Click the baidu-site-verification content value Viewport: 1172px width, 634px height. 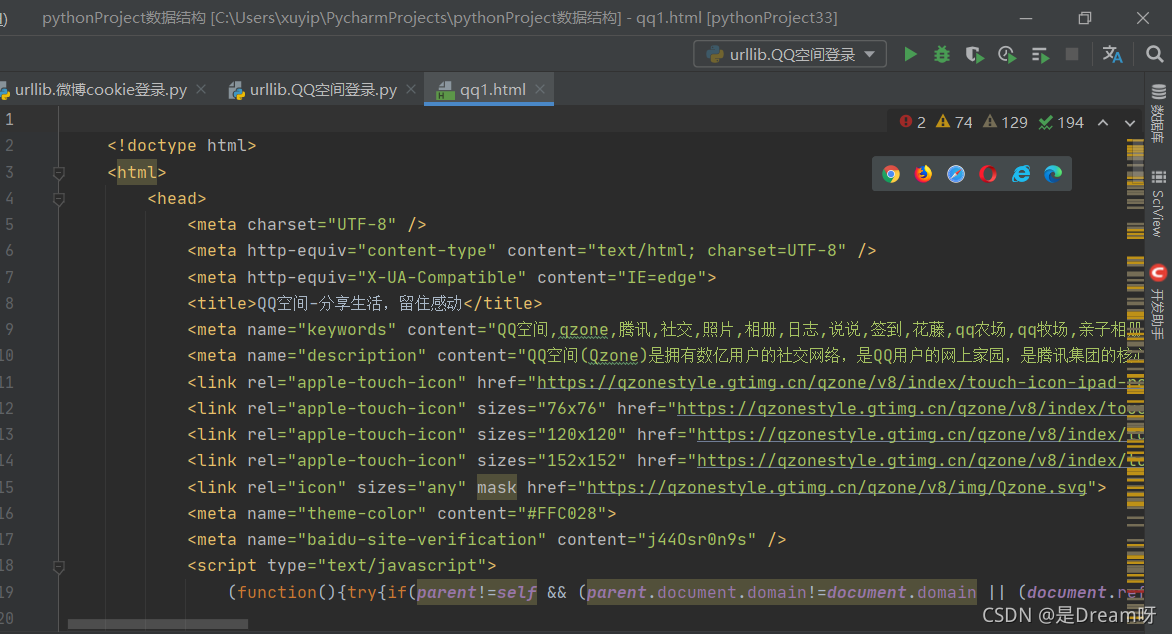point(697,540)
